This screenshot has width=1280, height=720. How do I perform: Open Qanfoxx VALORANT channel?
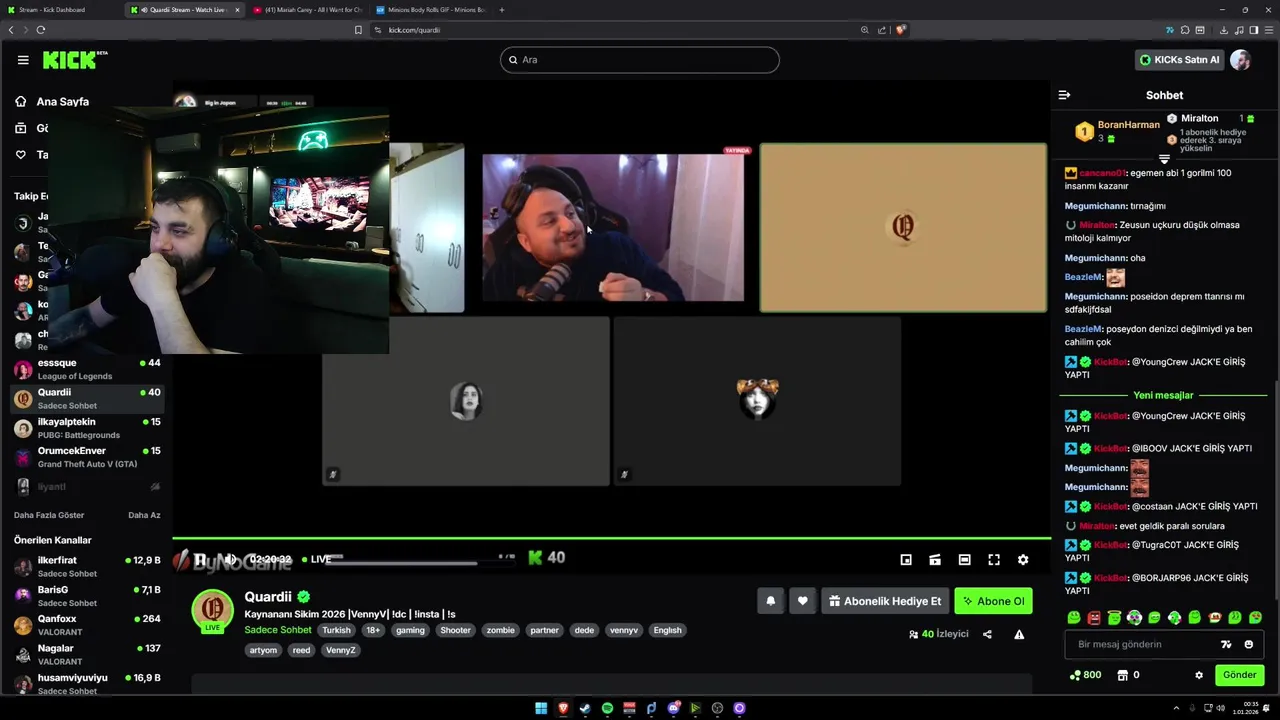[87, 625]
